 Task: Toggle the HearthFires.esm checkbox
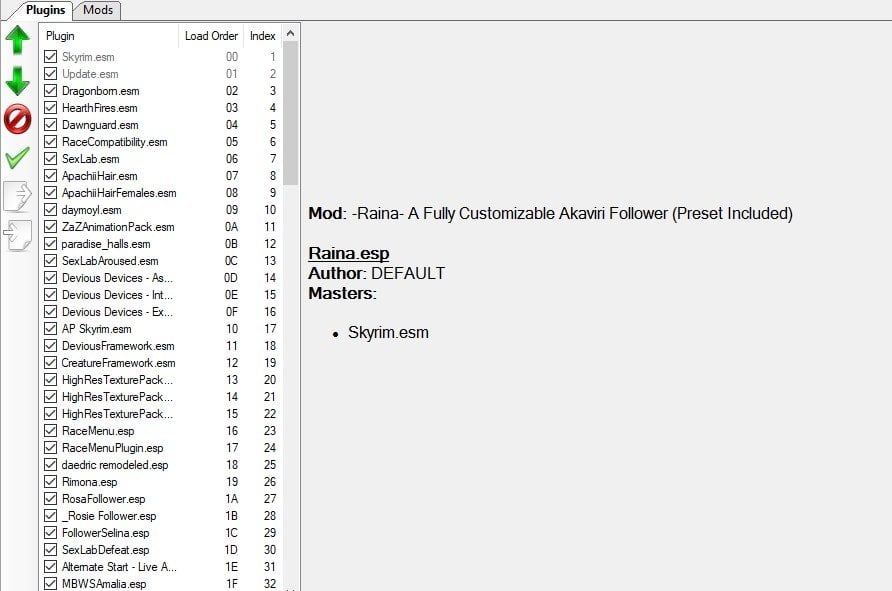pos(51,108)
